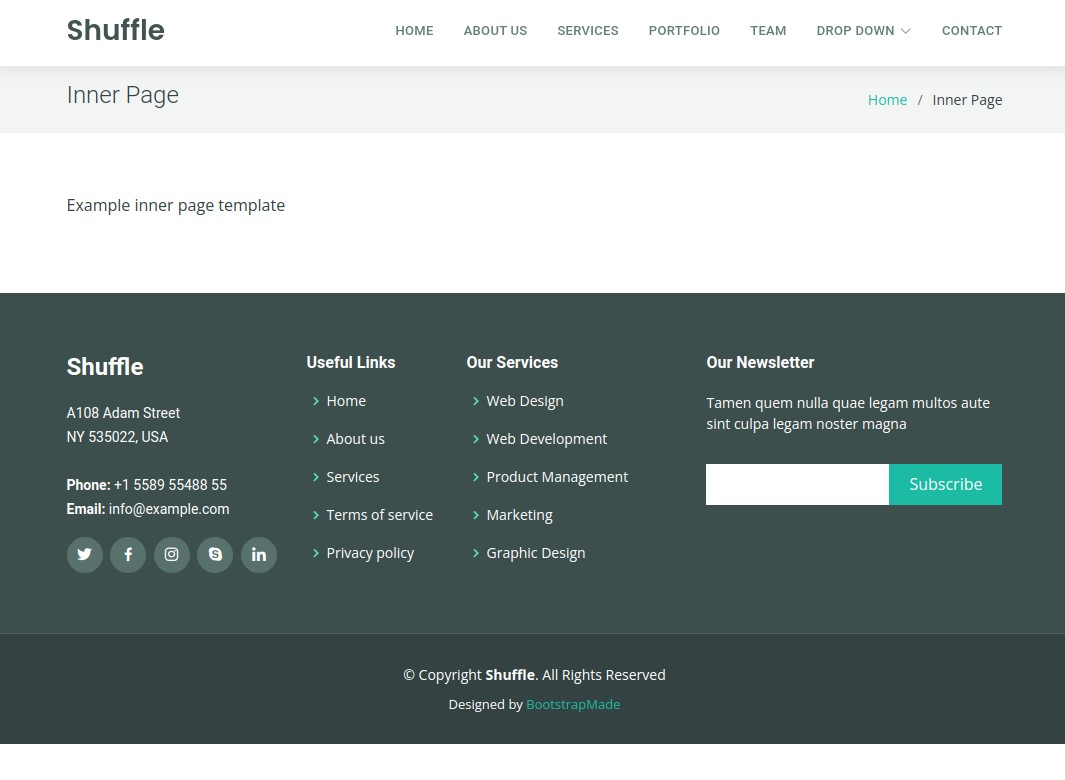Image resolution: width=1065 pixels, height=780 pixels.
Task: Open the Instagram social icon
Action: pos(171,555)
